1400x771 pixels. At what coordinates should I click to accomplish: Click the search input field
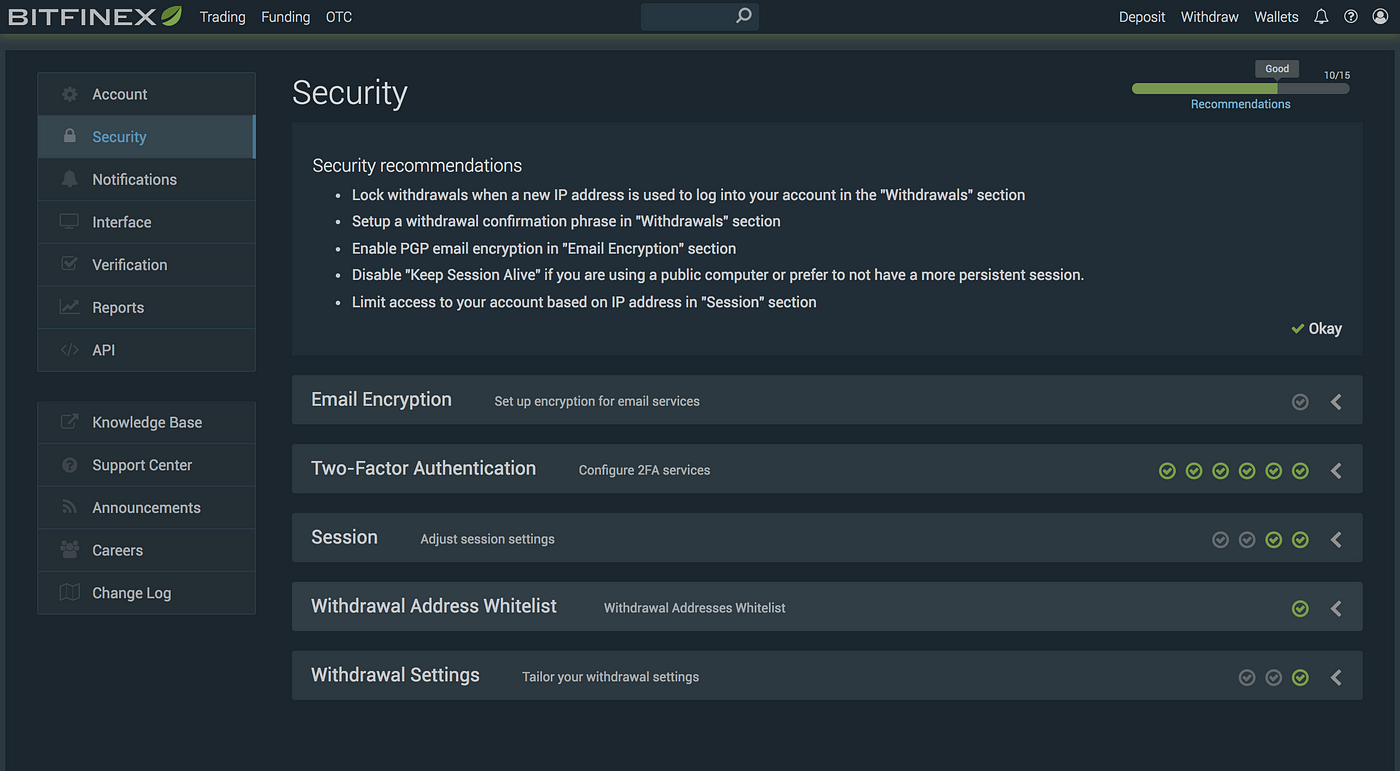tap(688, 17)
